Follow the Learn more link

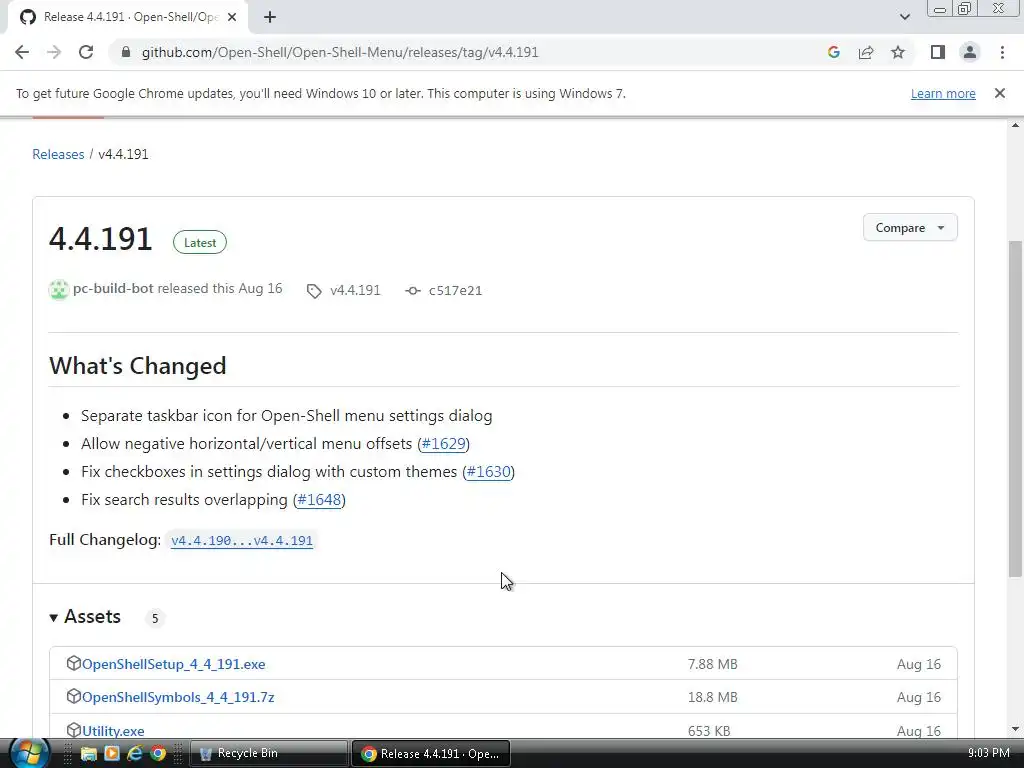click(x=943, y=93)
